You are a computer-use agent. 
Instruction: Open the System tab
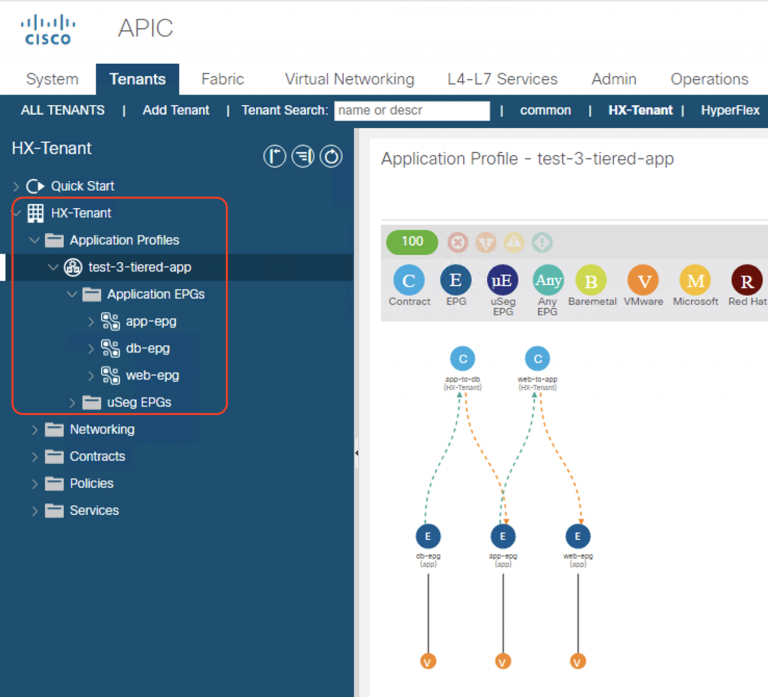point(52,79)
